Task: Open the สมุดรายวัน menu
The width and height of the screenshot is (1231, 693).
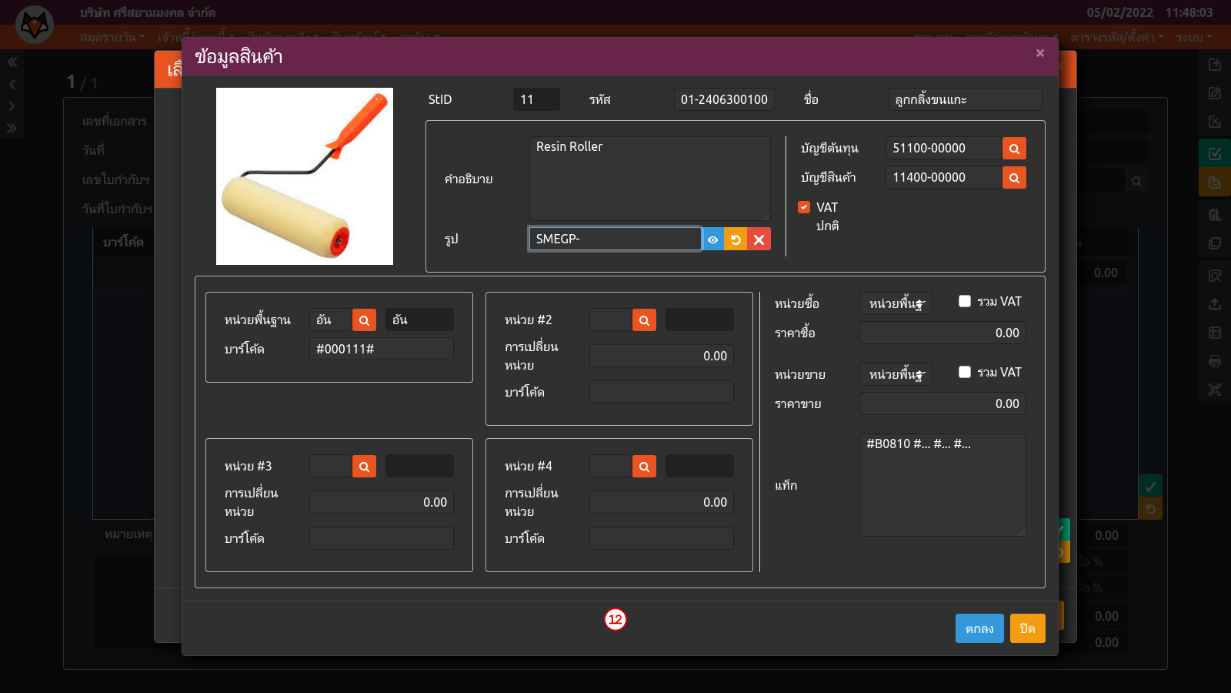Action: pyautogui.click(x=112, y=36)
